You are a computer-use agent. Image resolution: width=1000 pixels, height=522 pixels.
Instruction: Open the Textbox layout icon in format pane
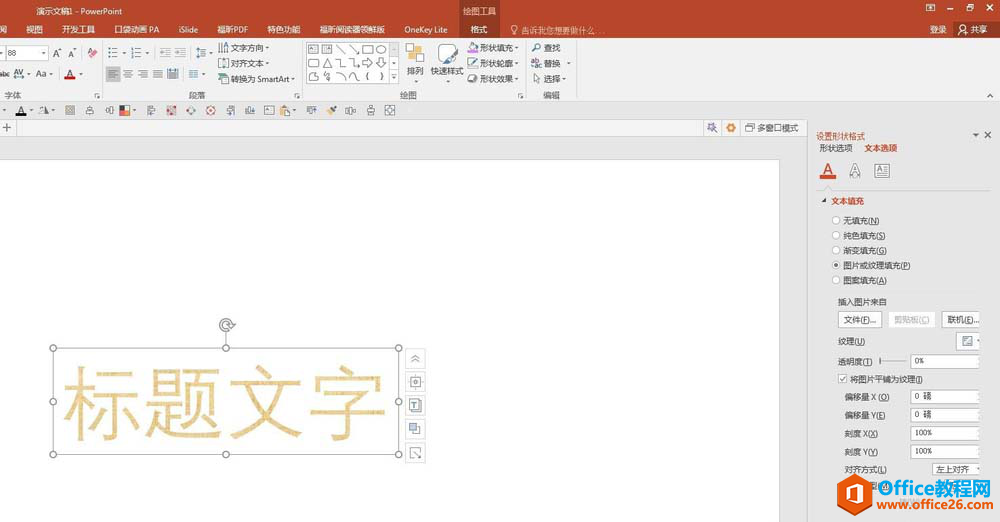pyautogui.click(x=881, y=171)
